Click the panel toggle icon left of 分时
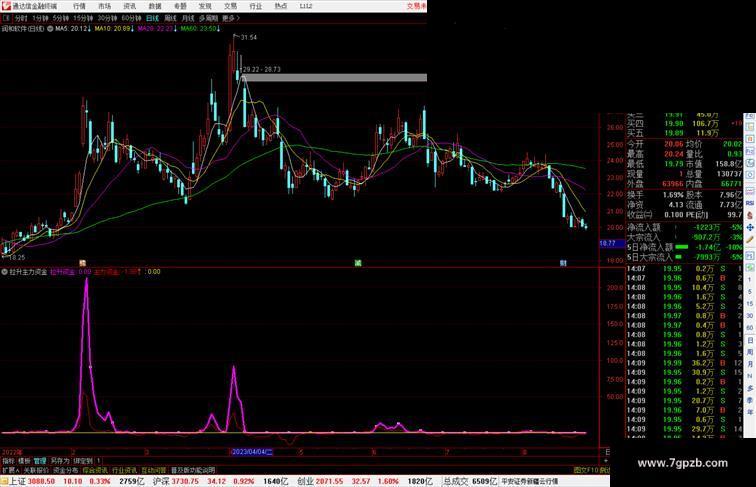Image resolution: width=756 pixels, height=487 pixels. coord(6,18)
